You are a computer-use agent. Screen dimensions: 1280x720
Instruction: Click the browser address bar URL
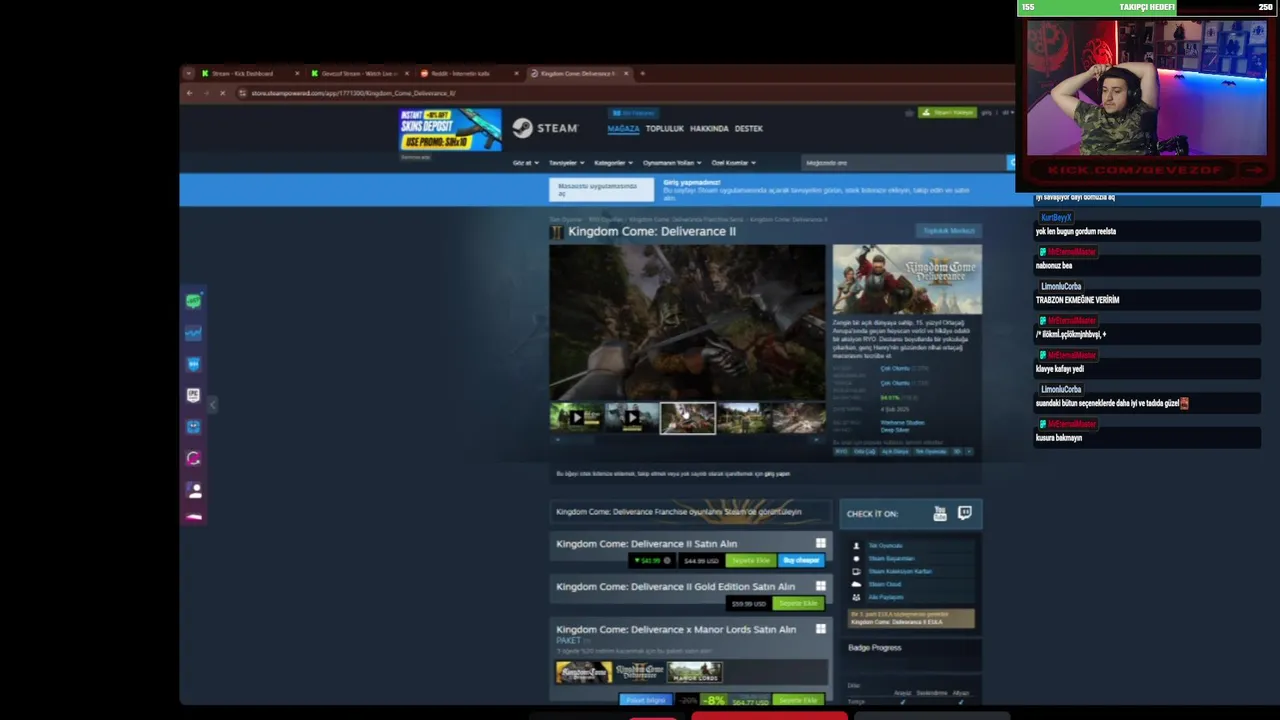[x=353, y=93]
